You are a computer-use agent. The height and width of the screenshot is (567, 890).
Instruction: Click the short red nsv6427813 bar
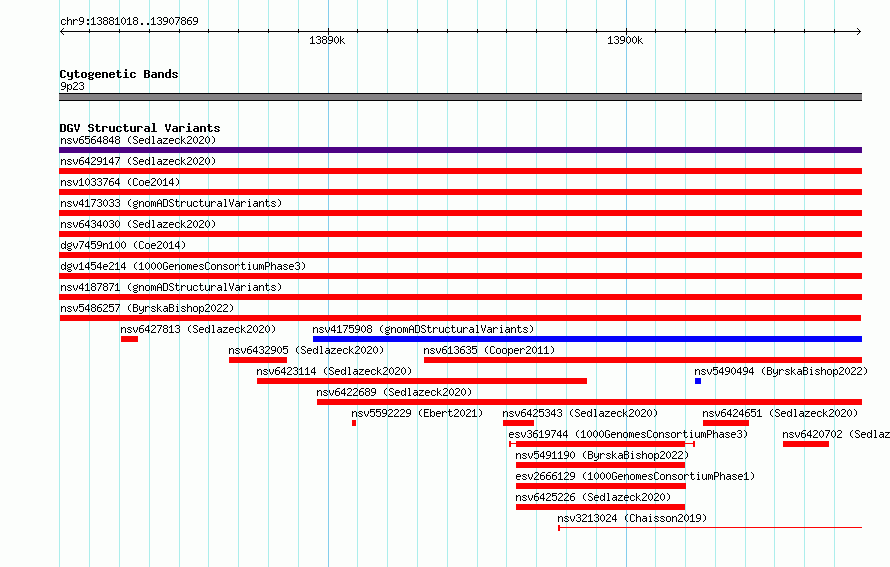click(x=129, y=339)
